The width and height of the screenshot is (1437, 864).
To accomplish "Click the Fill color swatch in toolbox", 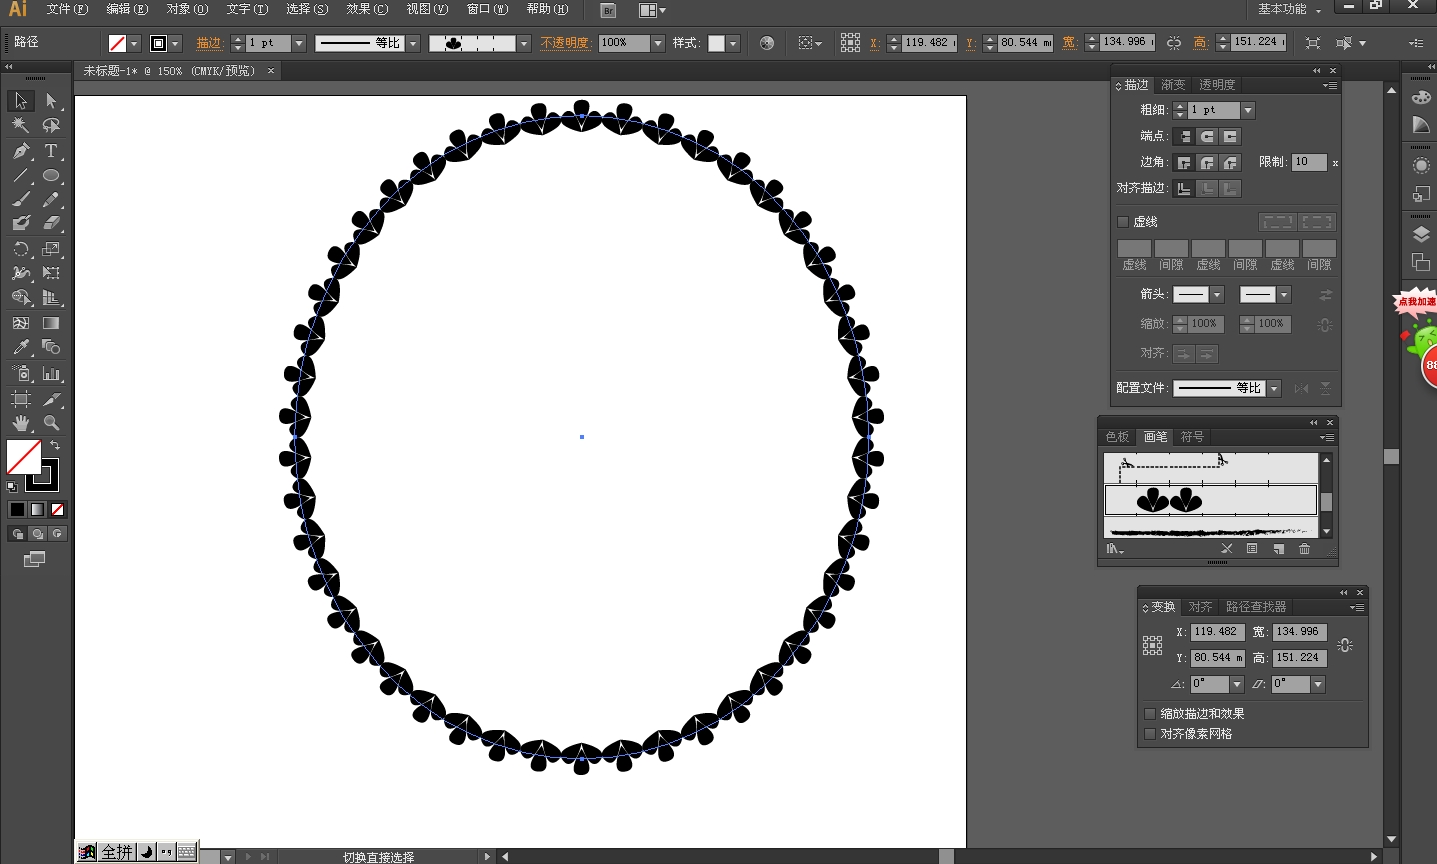I will click(x=24, y=457).
